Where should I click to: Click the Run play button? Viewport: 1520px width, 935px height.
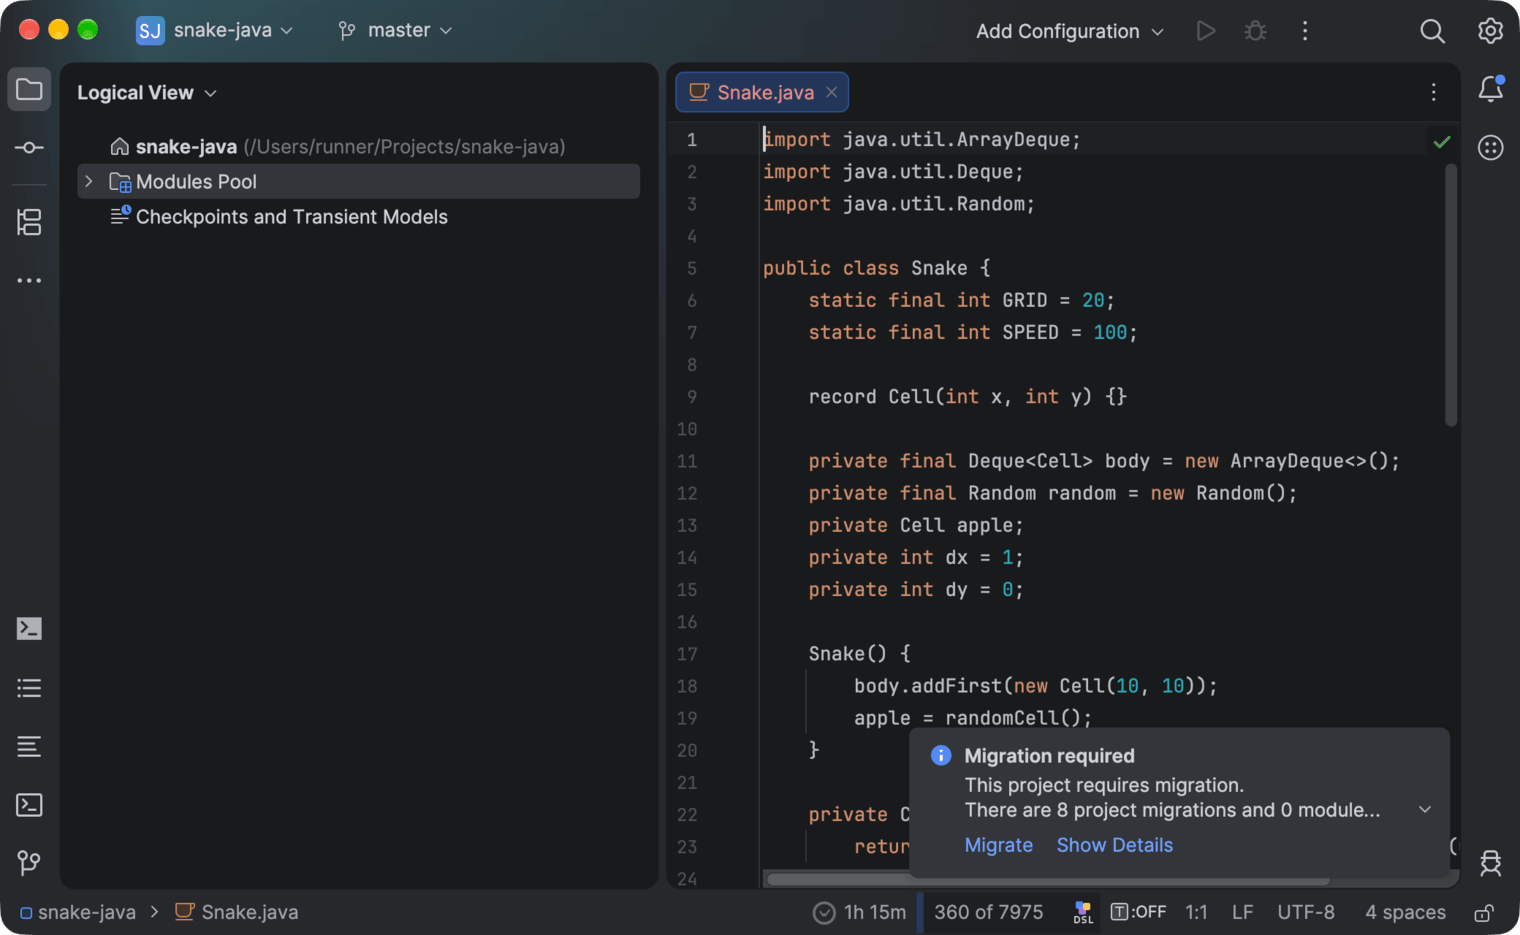(x=1206, y=31)
